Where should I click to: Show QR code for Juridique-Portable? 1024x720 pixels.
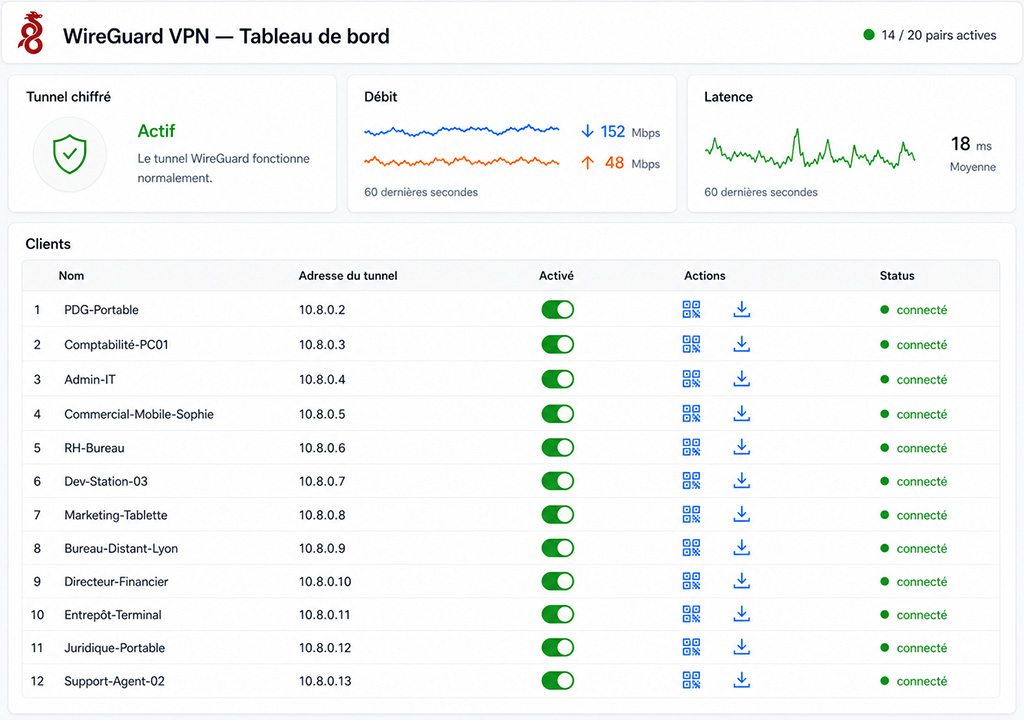click(x=691, y=647)
